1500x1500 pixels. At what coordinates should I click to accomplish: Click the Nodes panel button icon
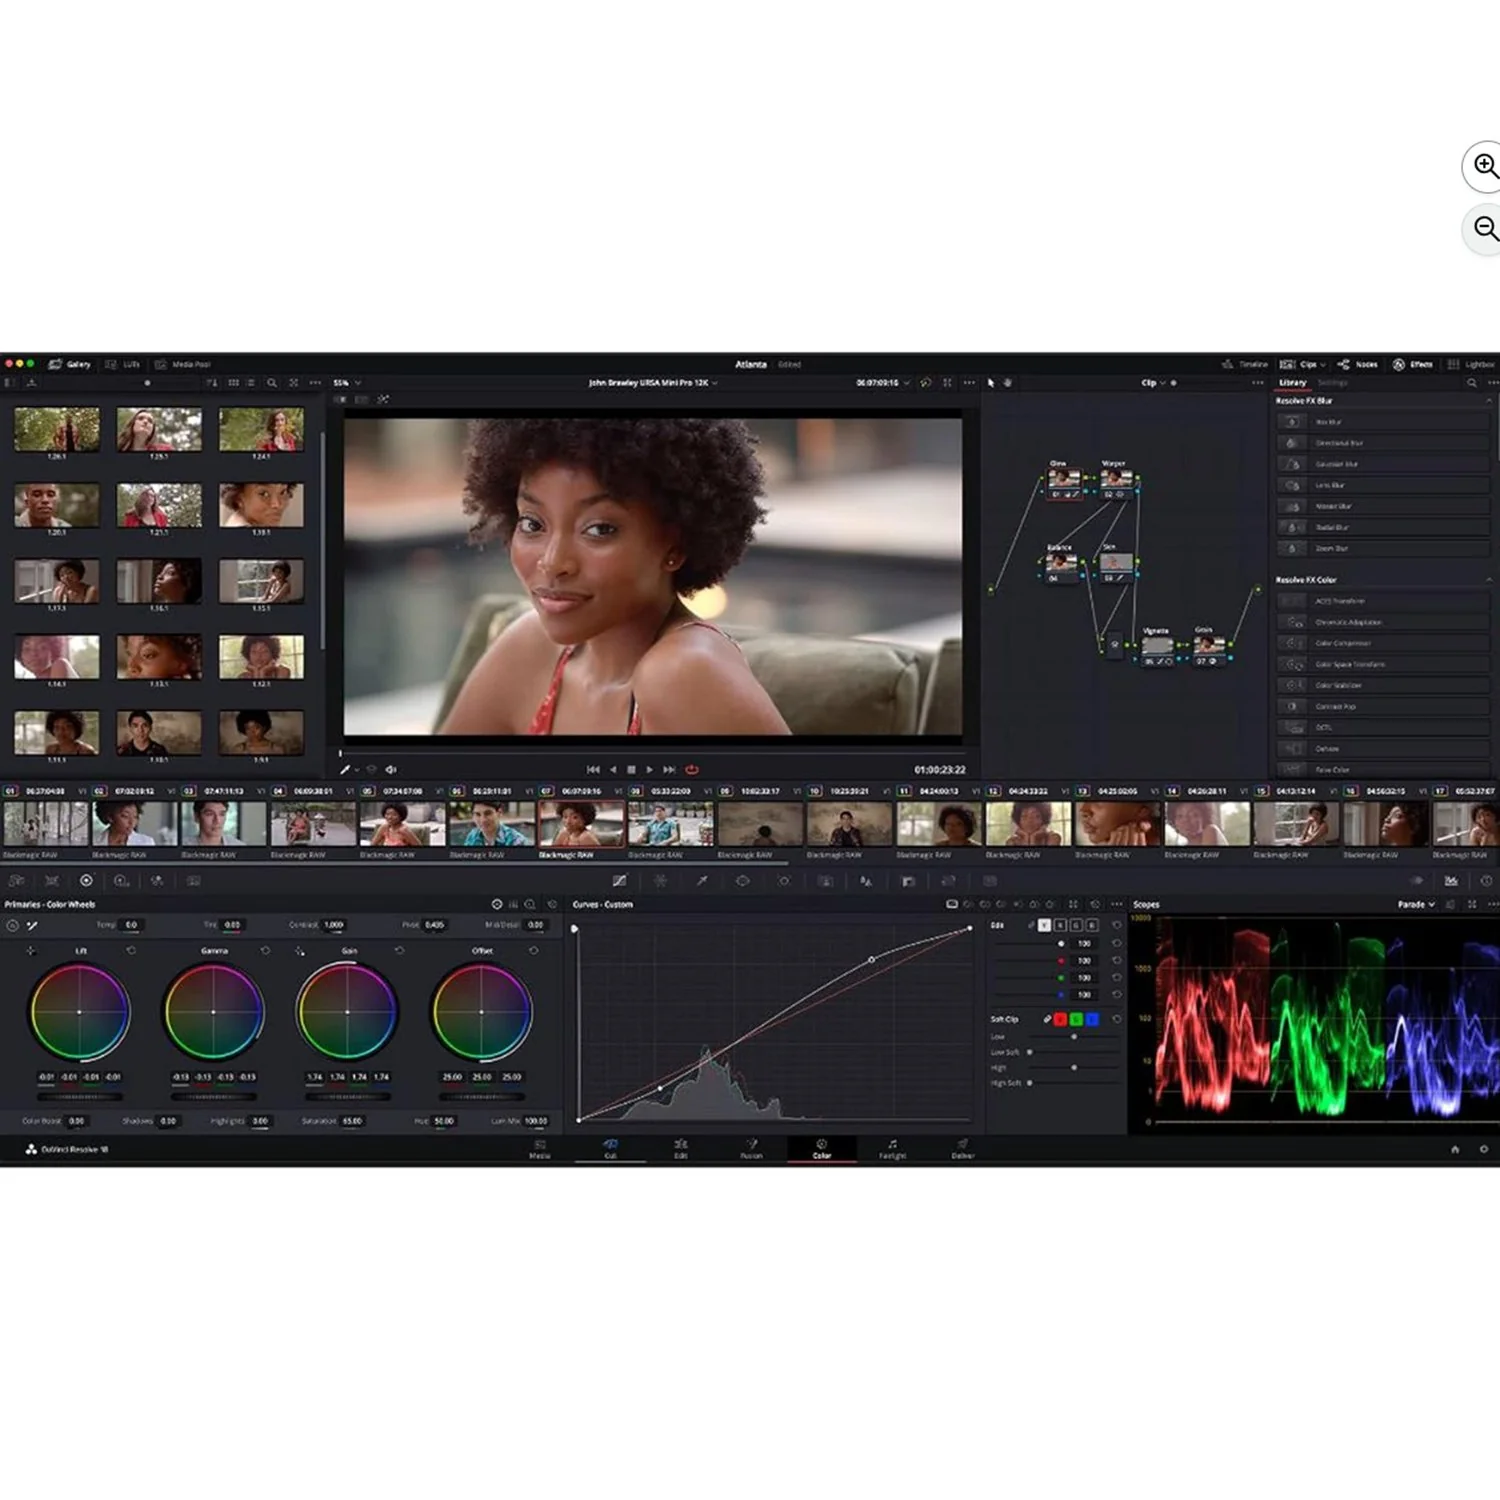1357,364
